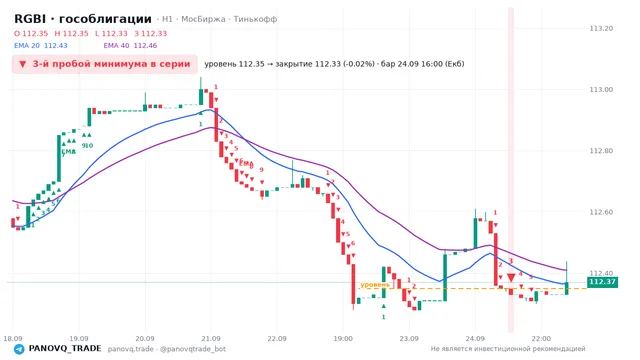The width and height of the screenshot is (640, 360).
Task: Click the Telegram logo icon beside PANOVQ_TRADE
Action: click(19, 349)
